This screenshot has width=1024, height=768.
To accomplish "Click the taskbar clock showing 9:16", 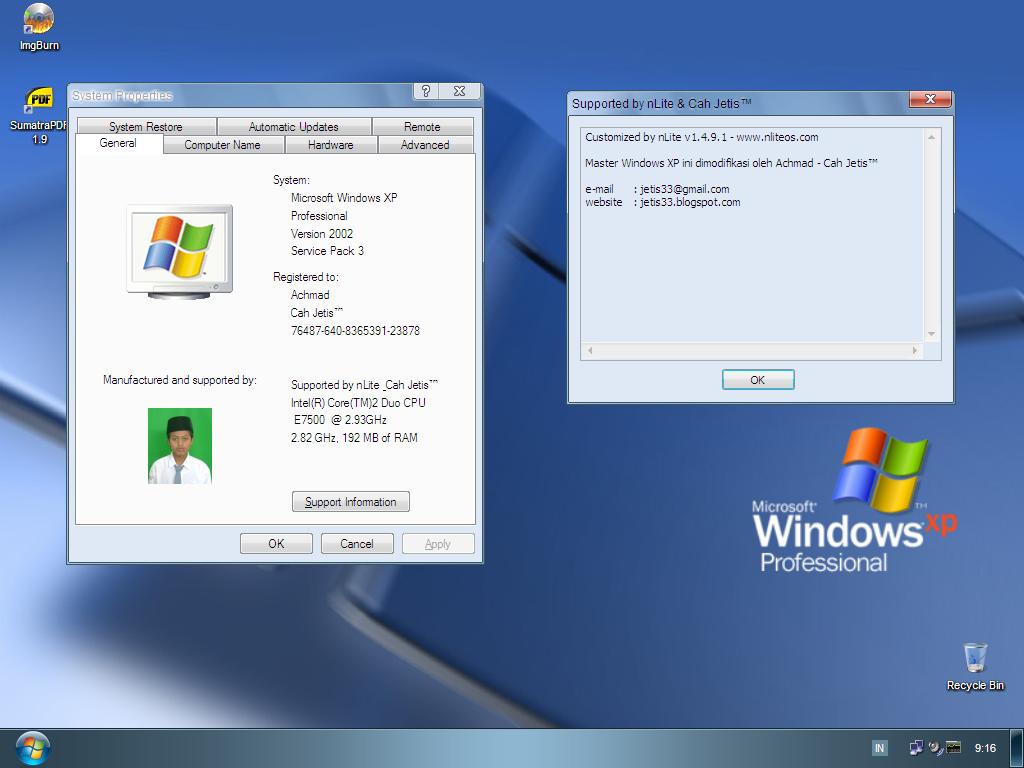I will click(985, 748).
